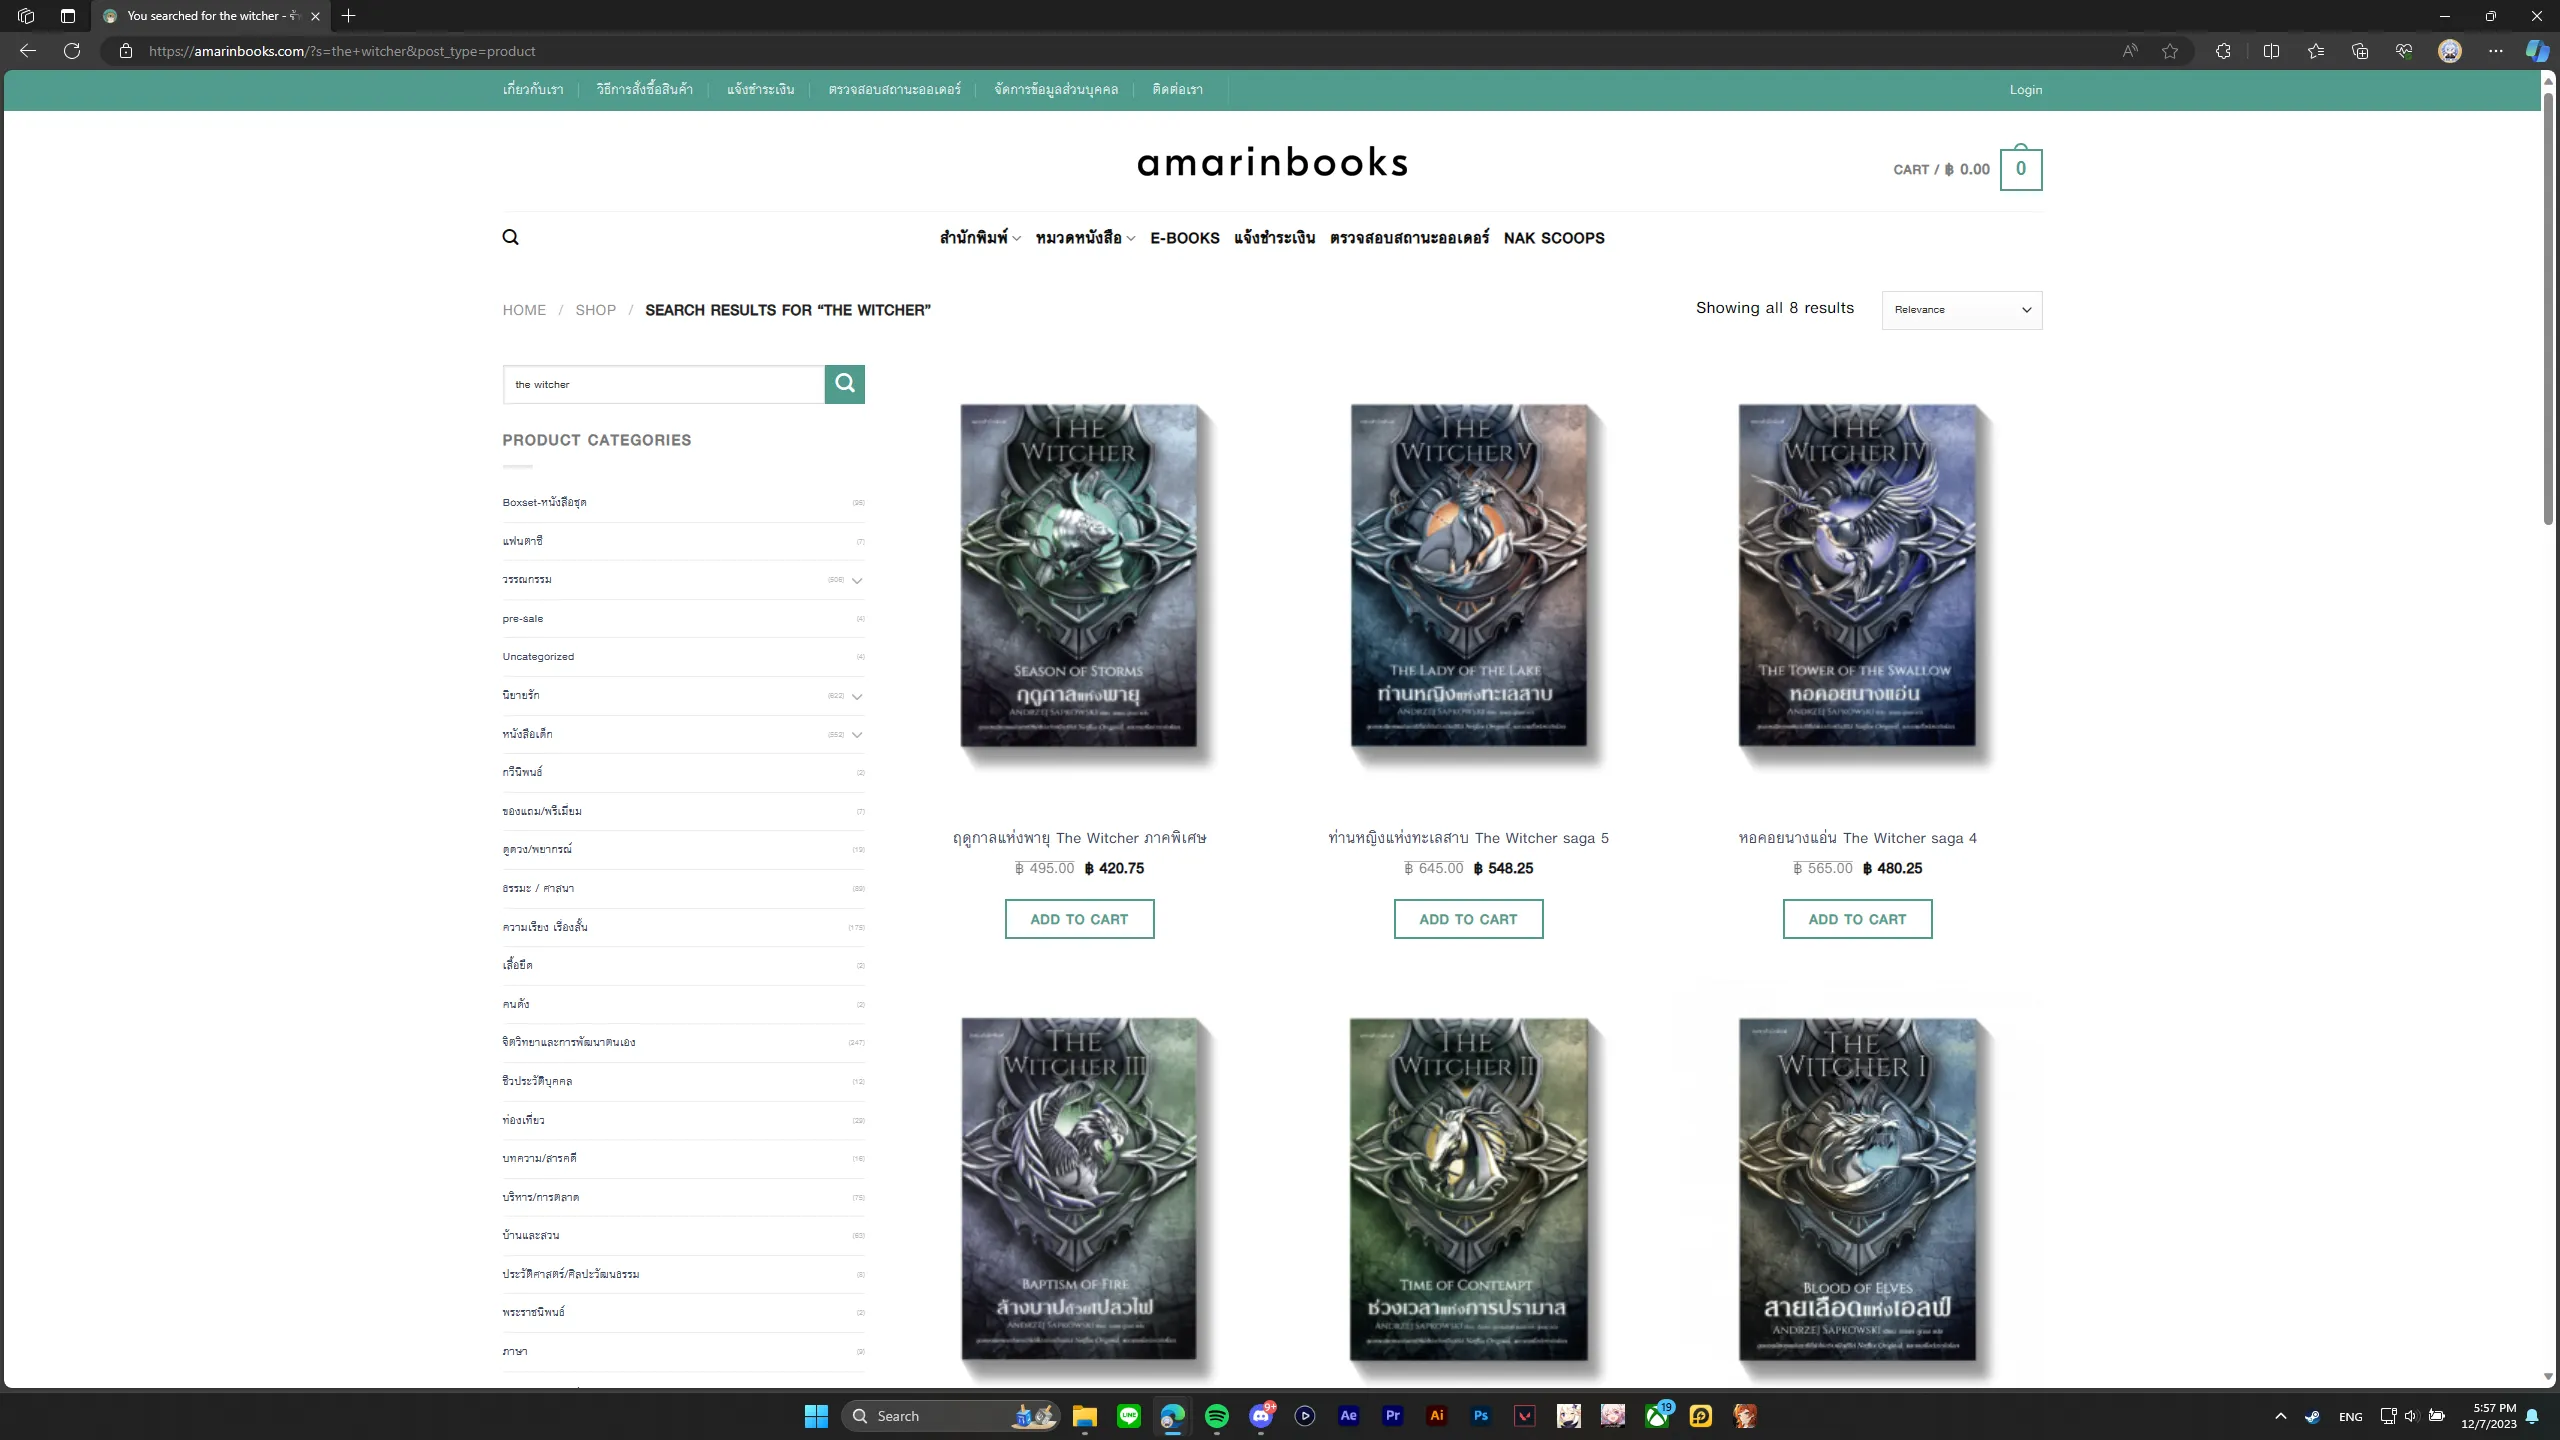2560x1440 pixels.
Task: Add page to favorites with the star icon
Action: [x=2169, y=51]
